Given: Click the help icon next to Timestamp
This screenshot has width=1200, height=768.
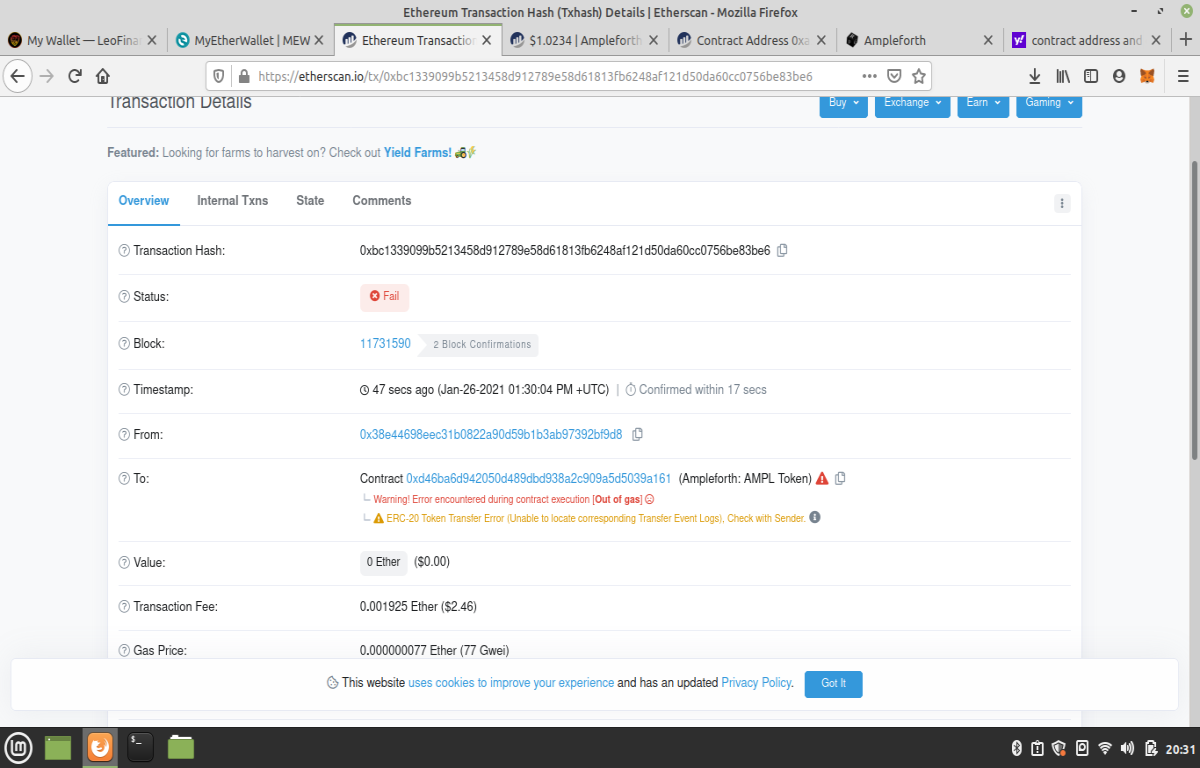Looking at the screenshot, I should 124,389.
